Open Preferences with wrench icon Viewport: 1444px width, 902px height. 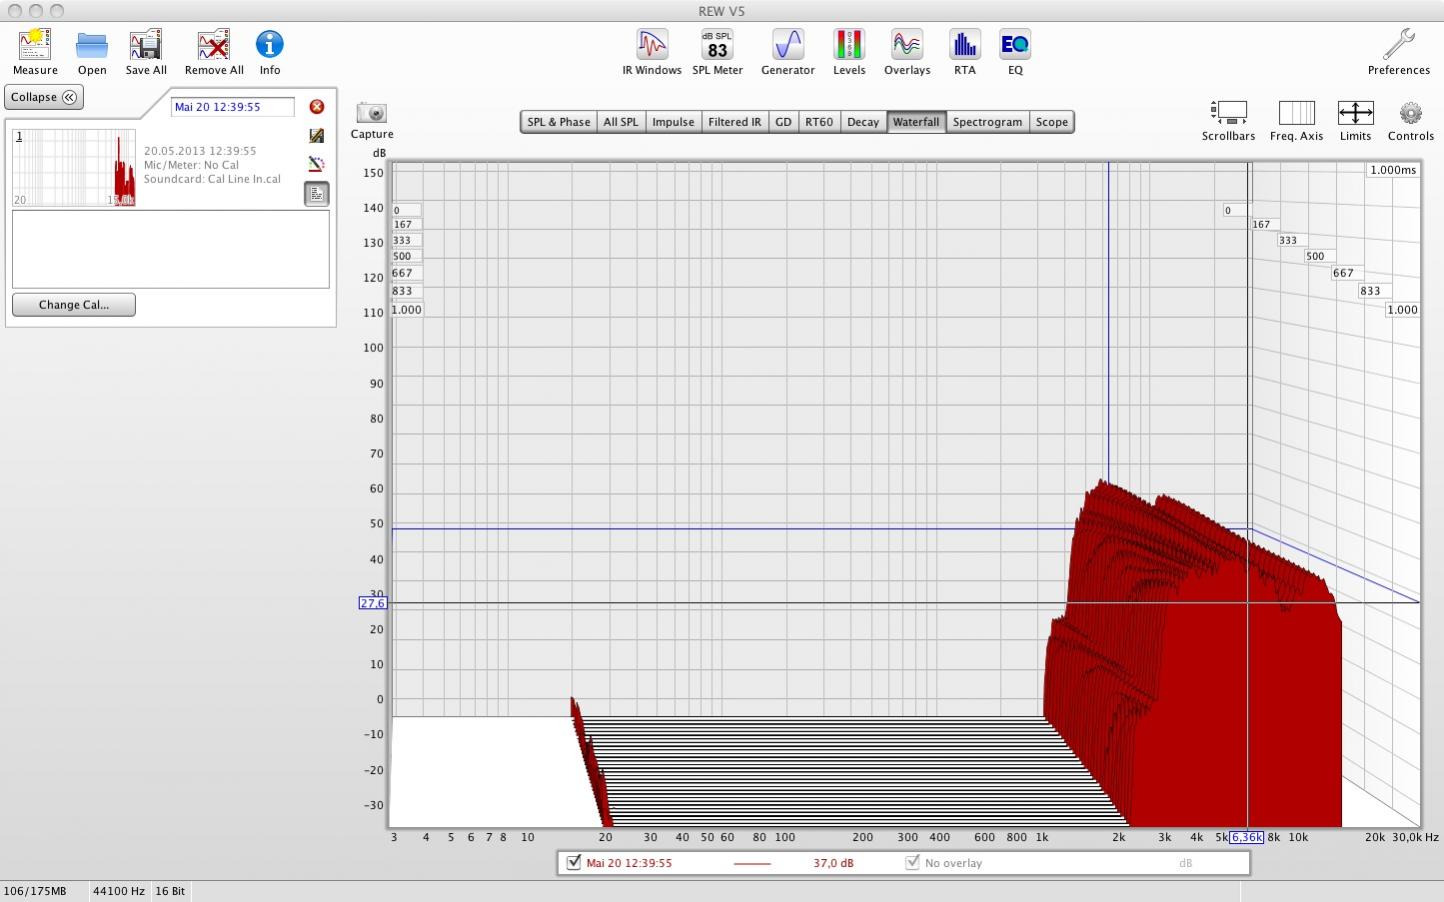click(x=1398, y=46)
